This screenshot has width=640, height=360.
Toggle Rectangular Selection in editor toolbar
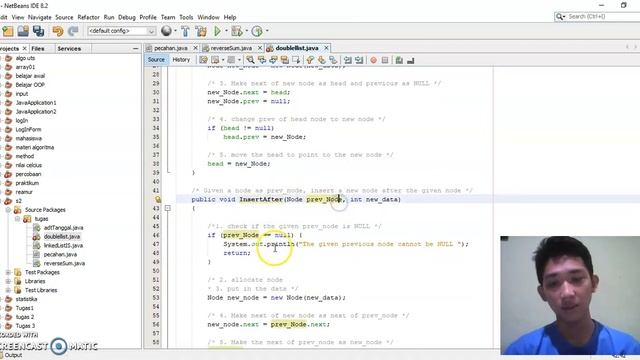pos(296,60)
